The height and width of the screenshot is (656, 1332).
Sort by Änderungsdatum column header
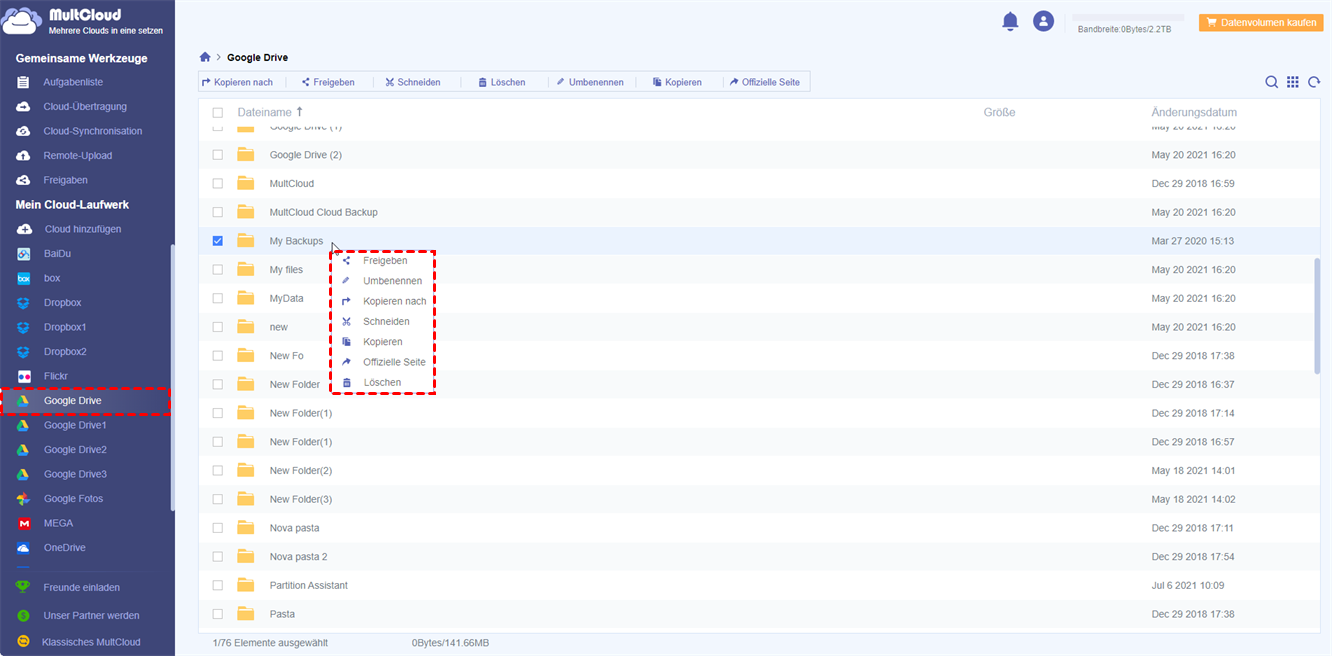tap(1194, 113)
